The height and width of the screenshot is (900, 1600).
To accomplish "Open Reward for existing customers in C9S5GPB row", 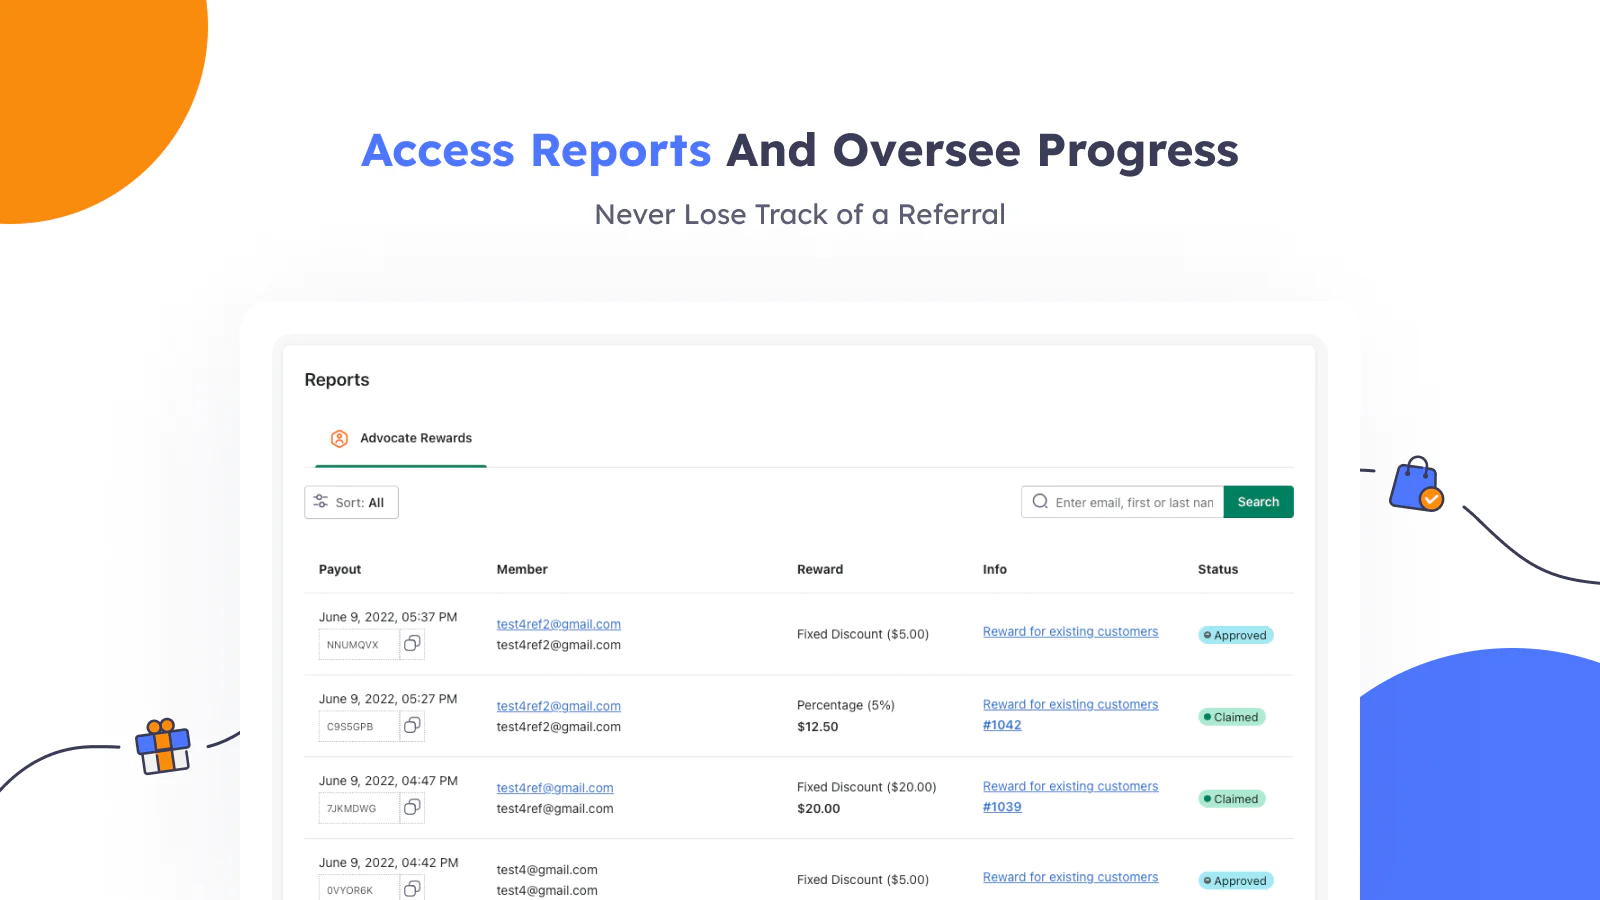I will pyautogui.click(x=1070, y=705).
